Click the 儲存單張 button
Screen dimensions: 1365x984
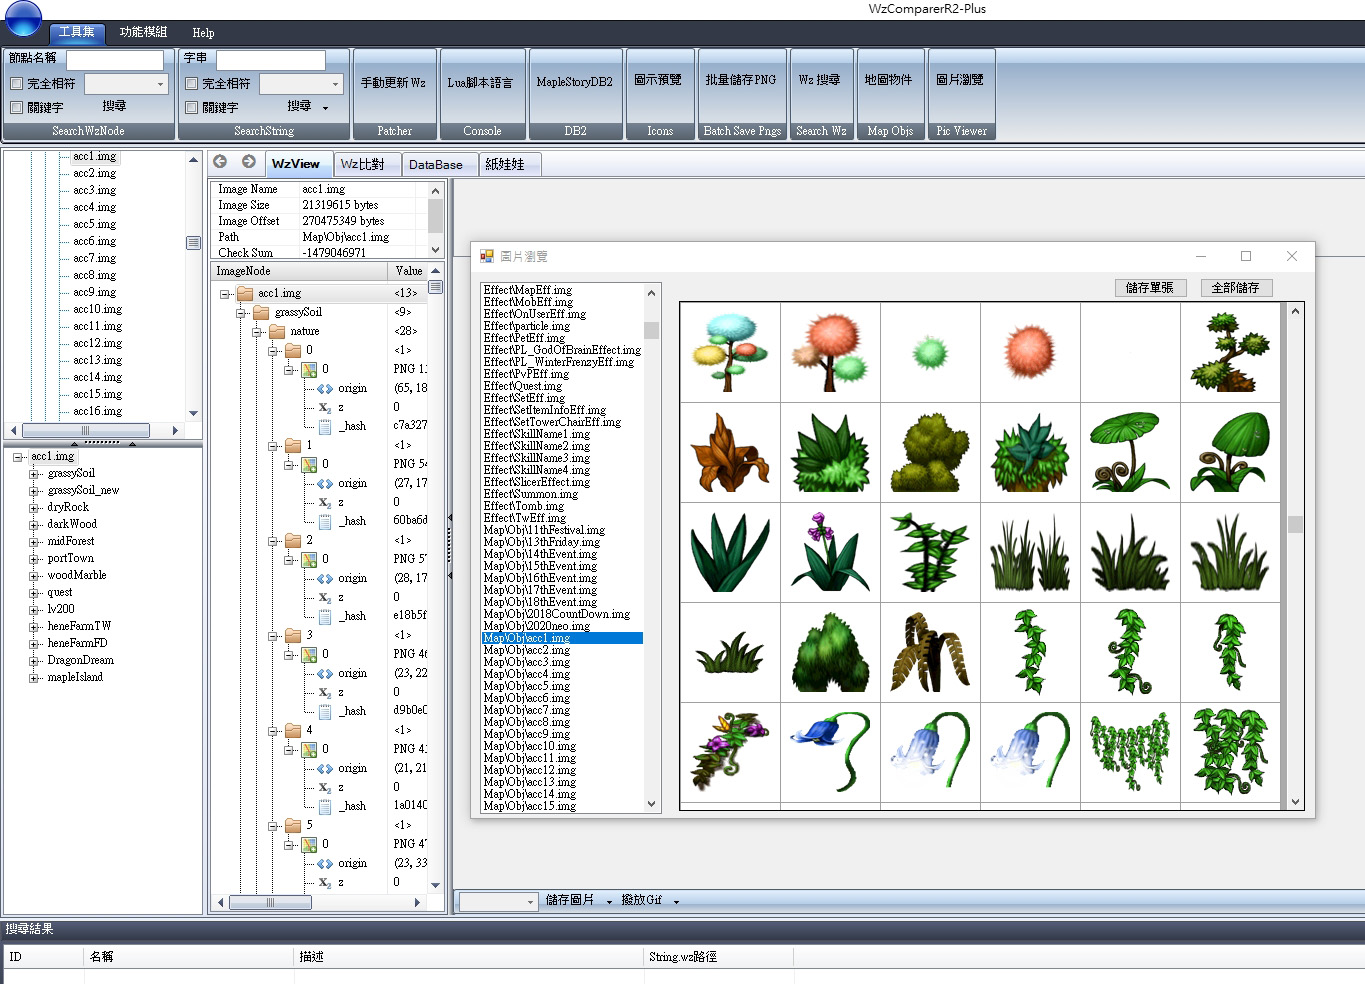[1150, 288]
